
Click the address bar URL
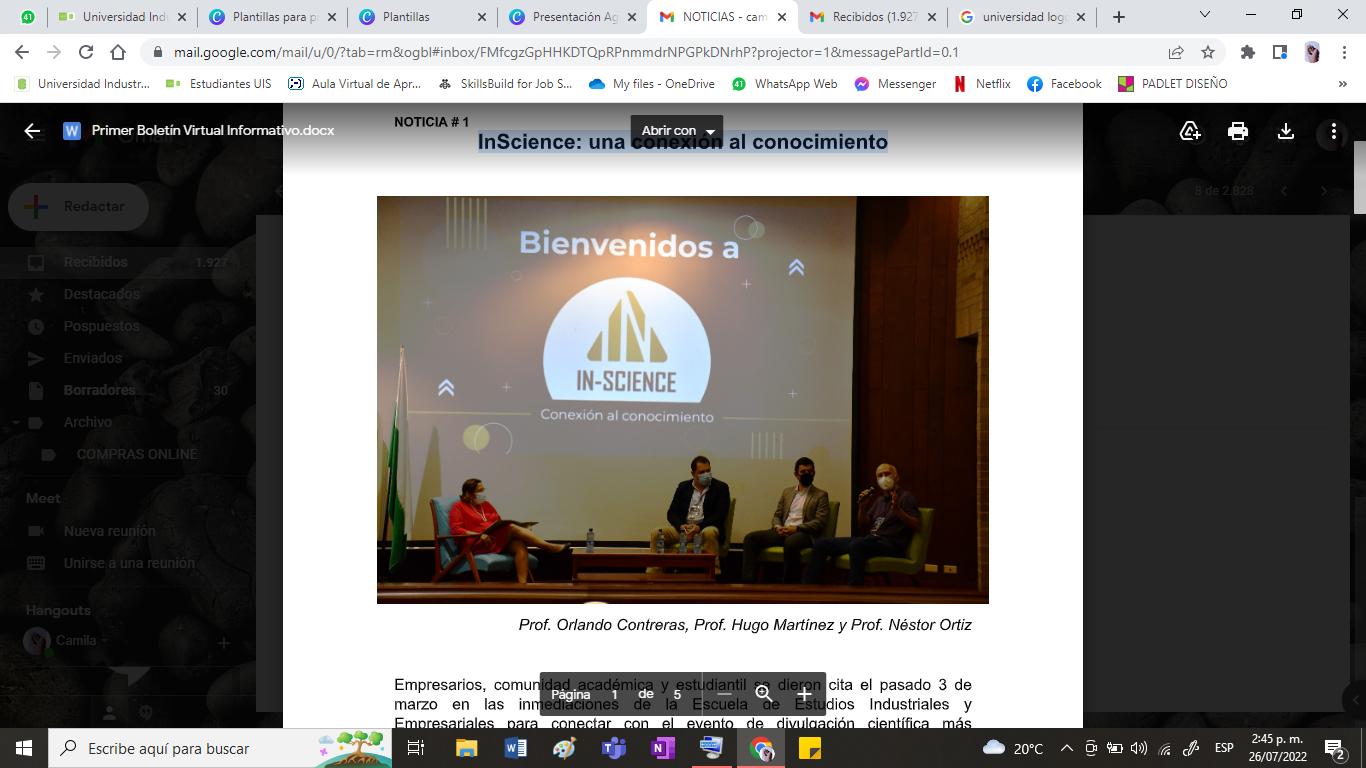(x=566, y=52)
